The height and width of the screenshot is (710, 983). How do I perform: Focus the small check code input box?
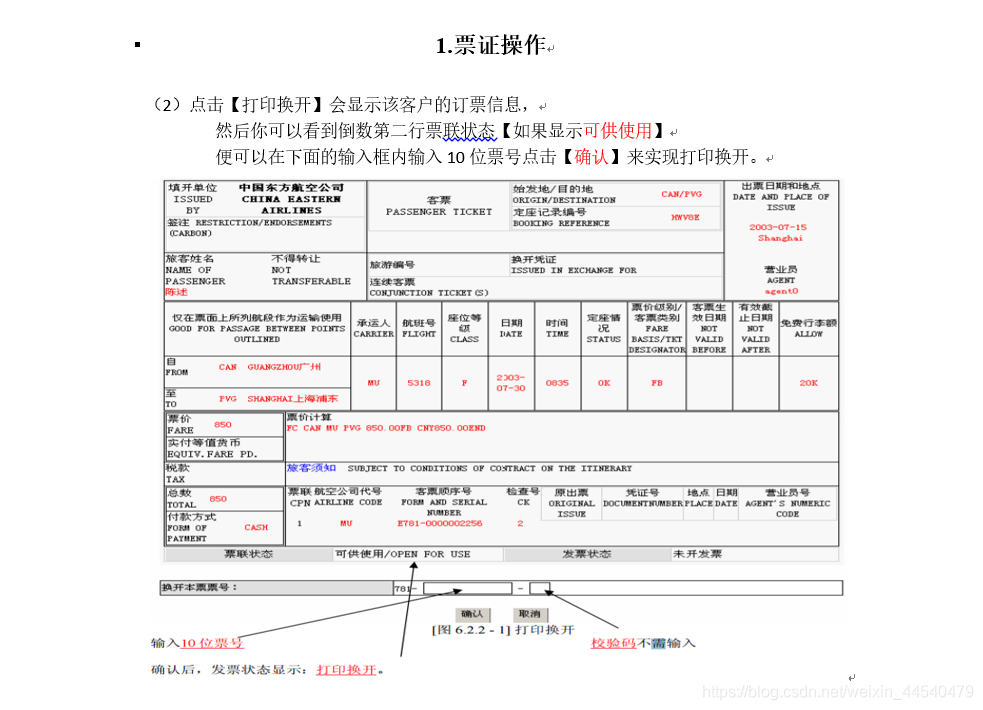tap(540, 588)
